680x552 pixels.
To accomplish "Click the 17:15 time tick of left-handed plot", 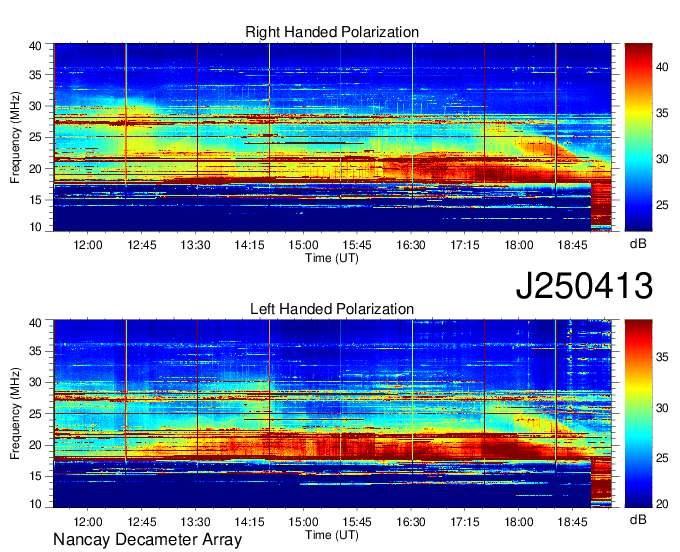I will (465, 522).
